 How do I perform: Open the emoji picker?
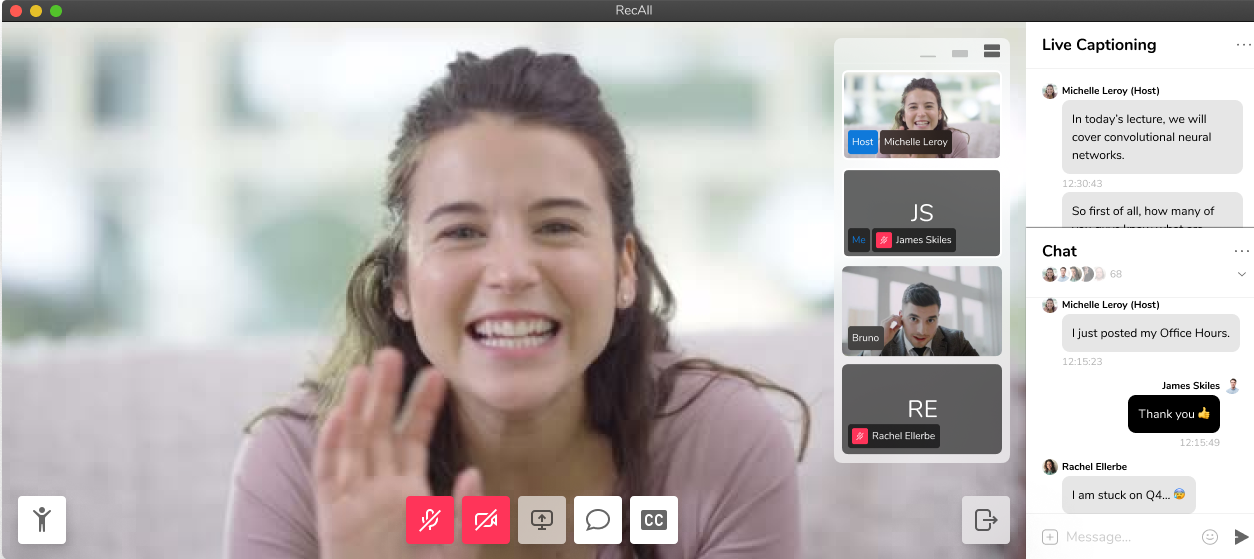[x=1210, y=537]
